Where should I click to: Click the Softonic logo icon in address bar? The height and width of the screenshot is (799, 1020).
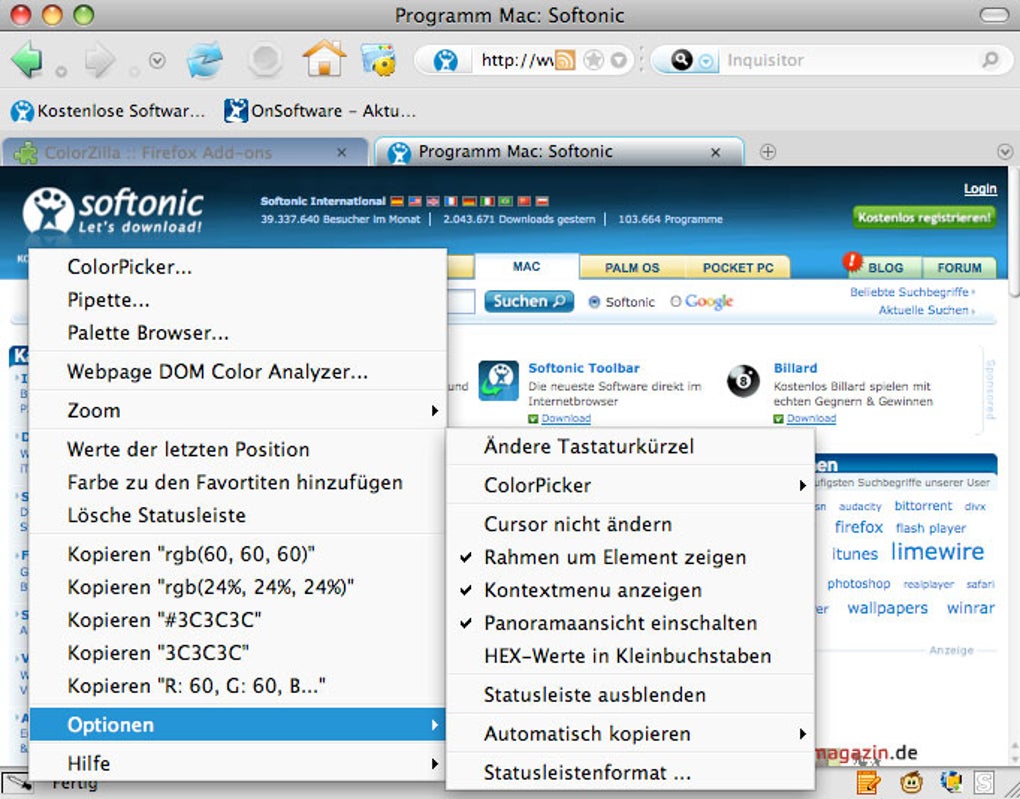[445, 60]
